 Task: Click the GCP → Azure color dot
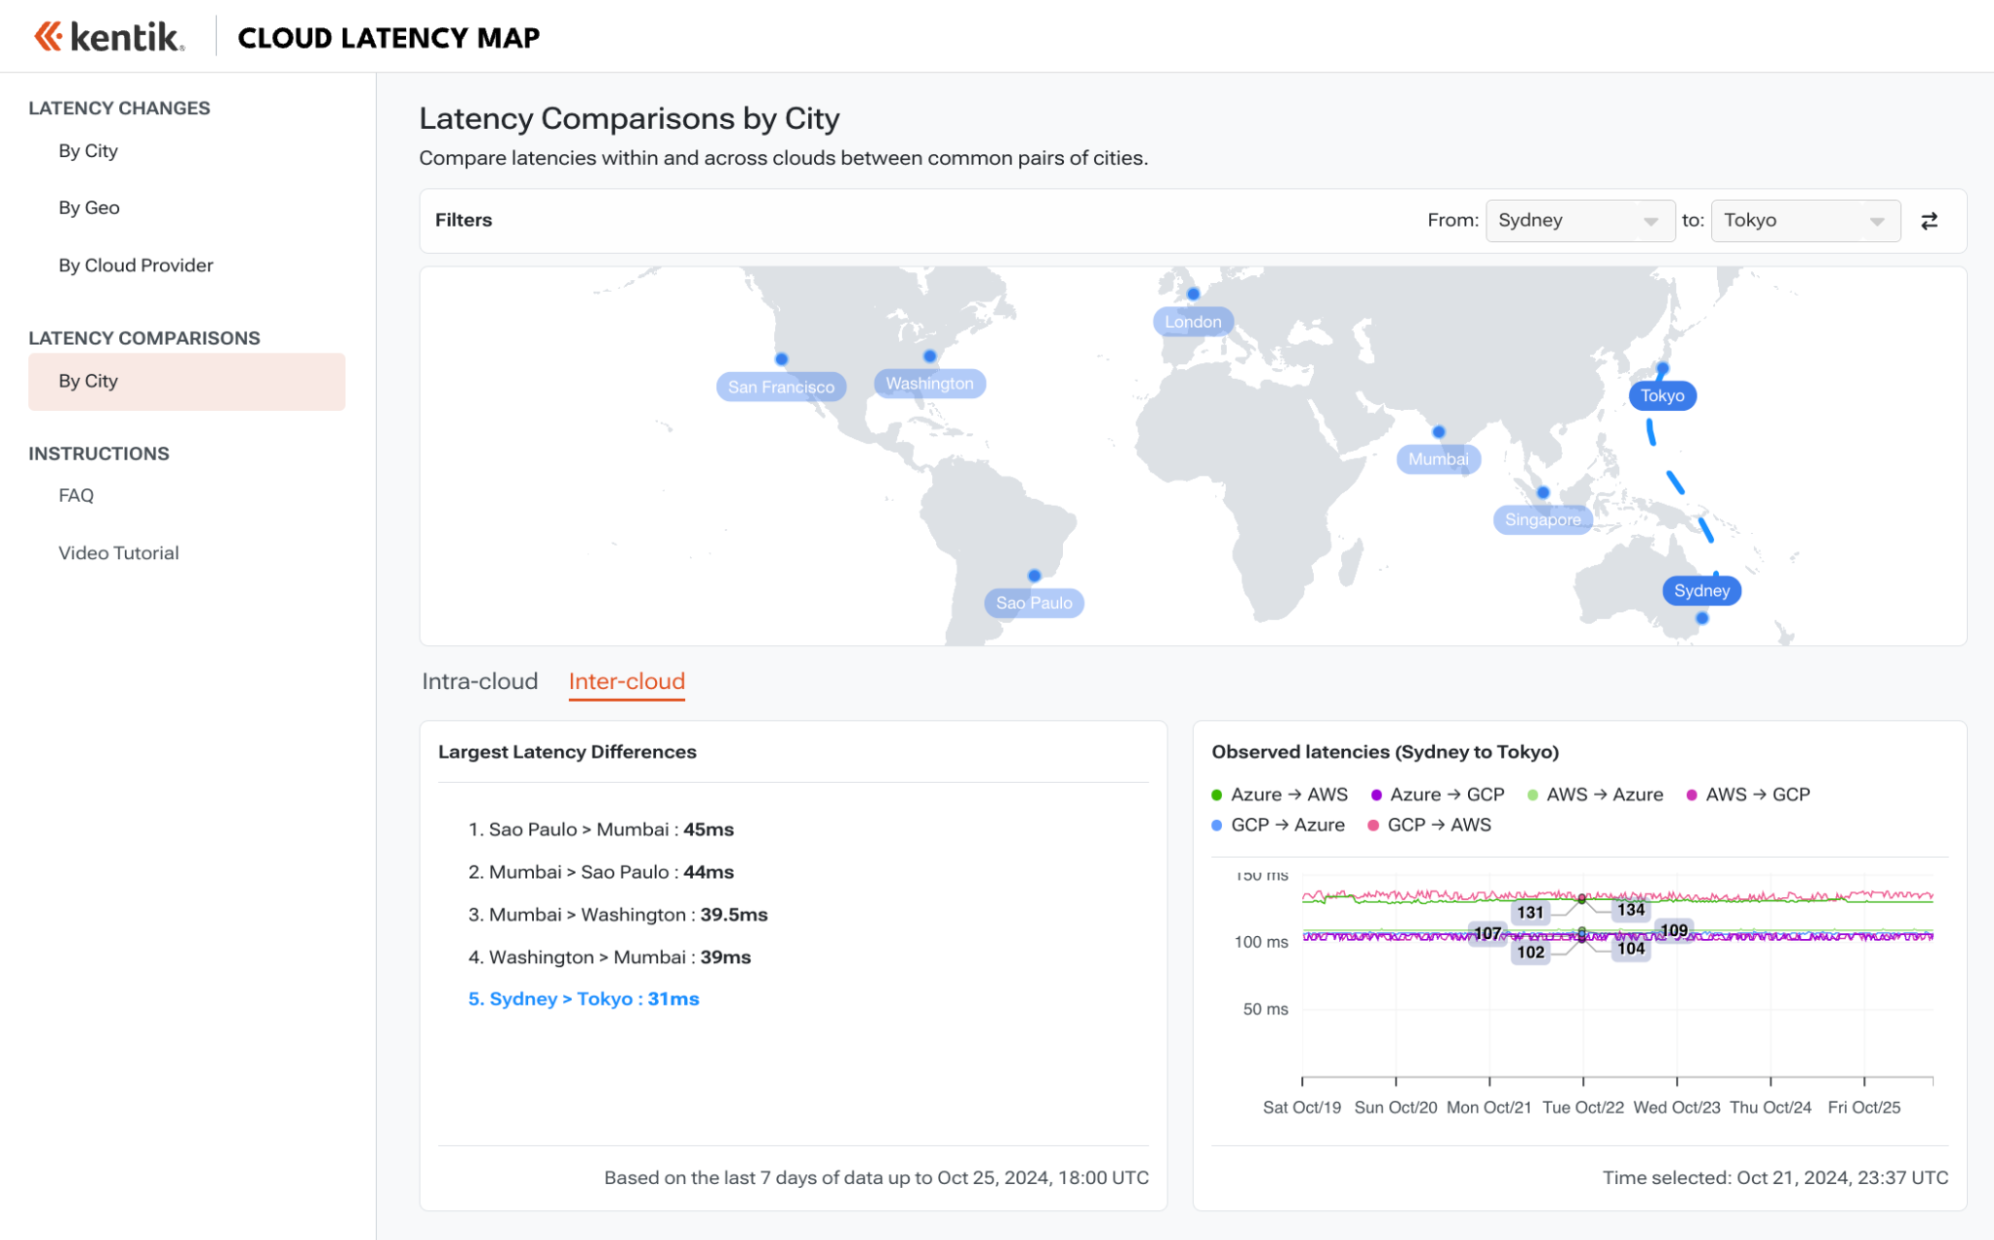tap(1217, 826)
